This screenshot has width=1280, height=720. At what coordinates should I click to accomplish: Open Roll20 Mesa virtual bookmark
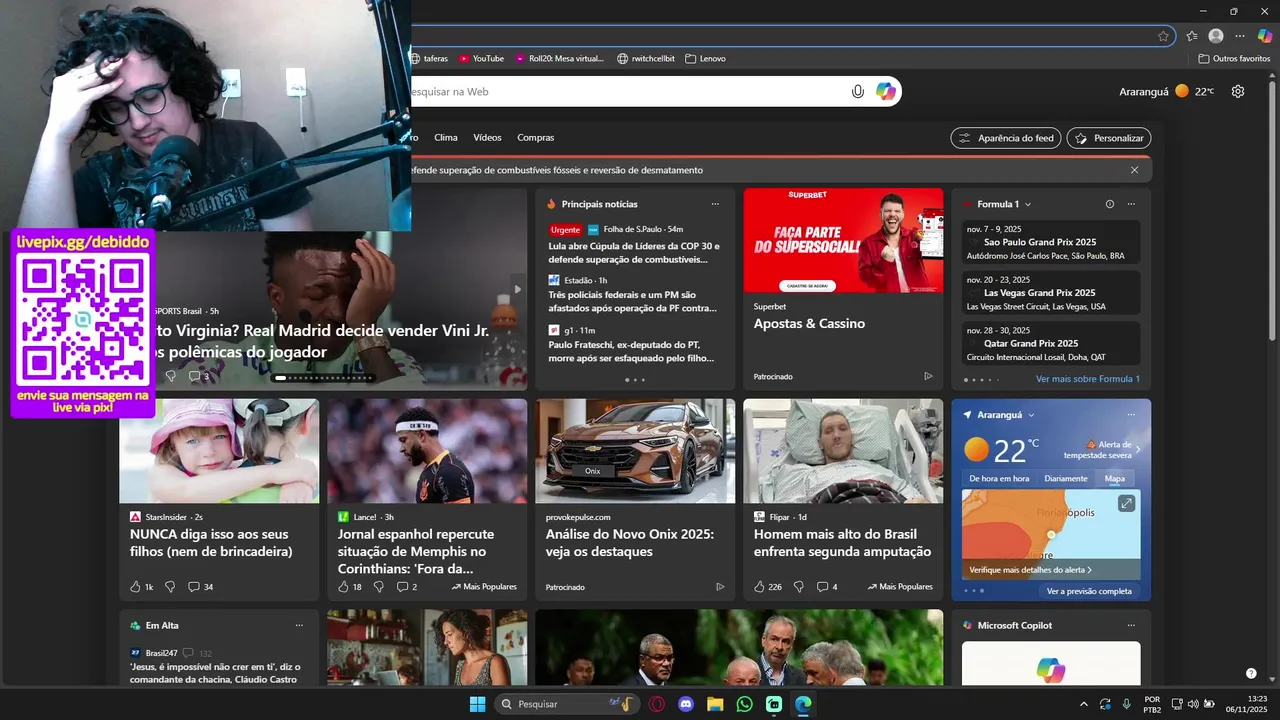[x=559, y=59]
